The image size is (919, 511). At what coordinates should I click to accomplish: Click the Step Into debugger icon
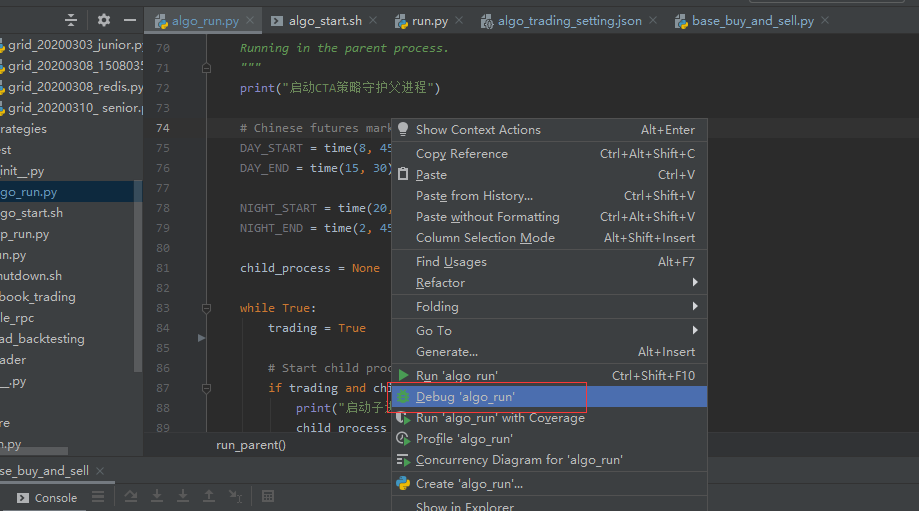[x=157, y=496]
